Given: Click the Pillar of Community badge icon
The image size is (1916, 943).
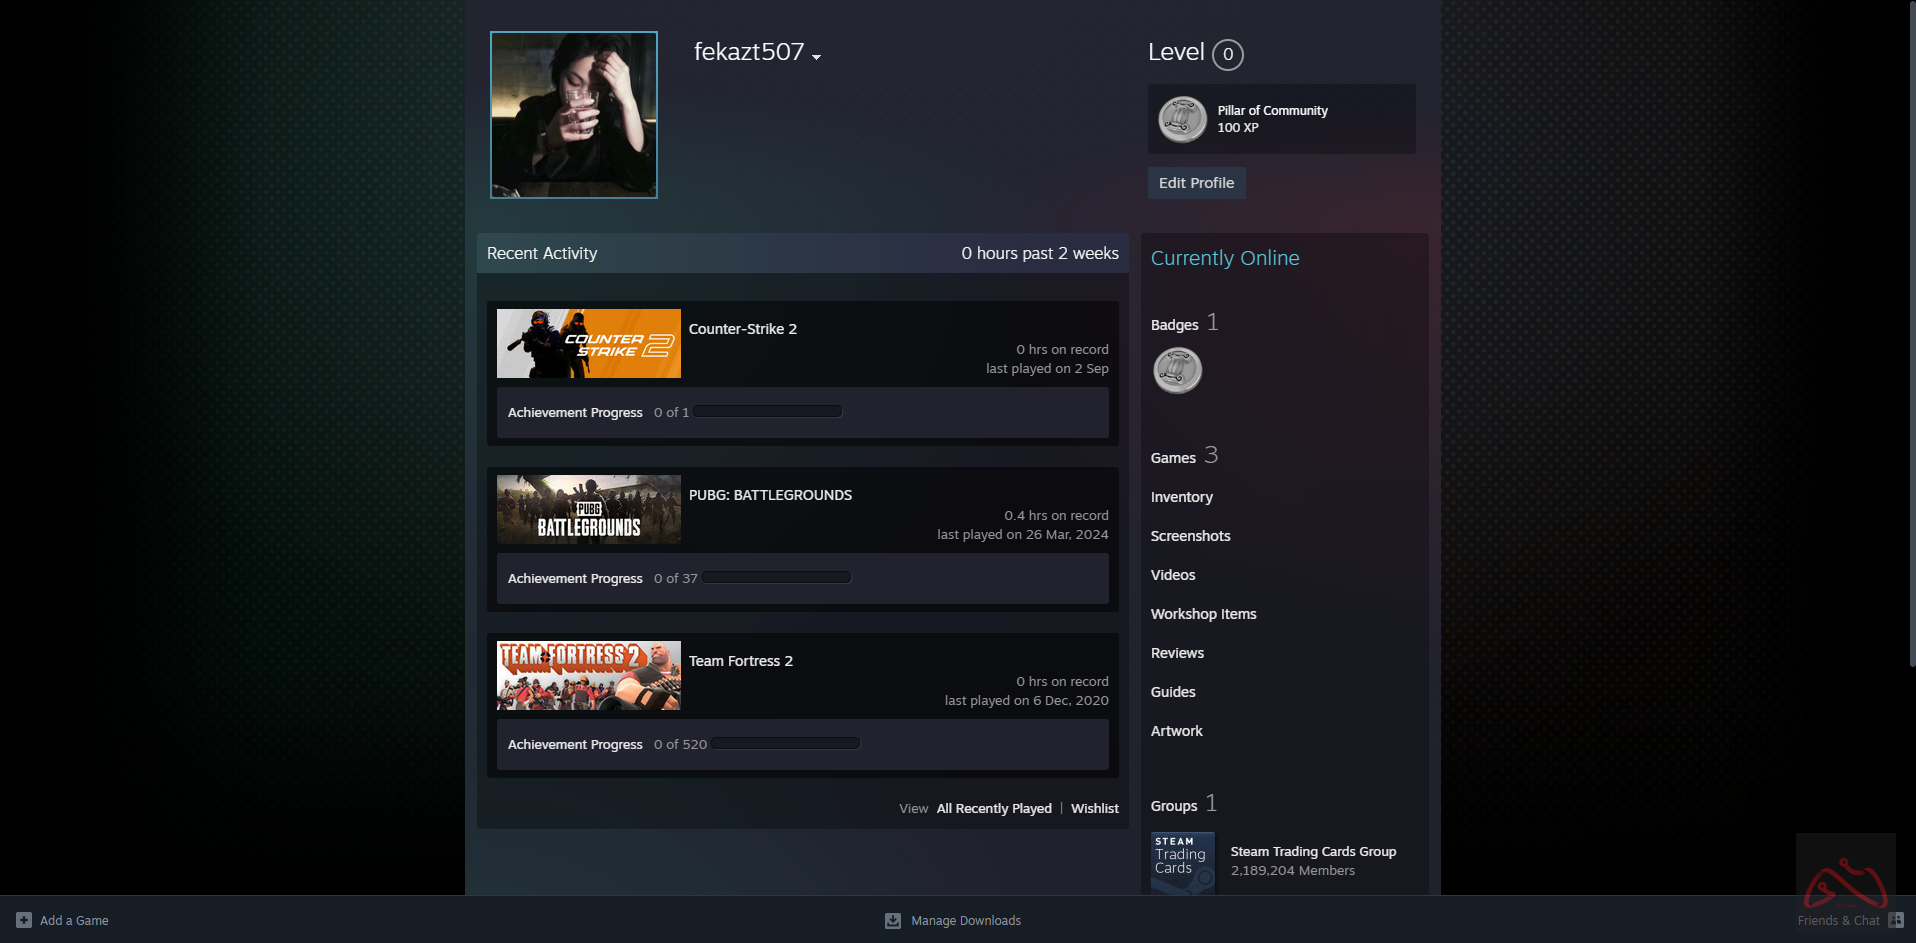Looking at the screenshot, I should point(1182,119).
